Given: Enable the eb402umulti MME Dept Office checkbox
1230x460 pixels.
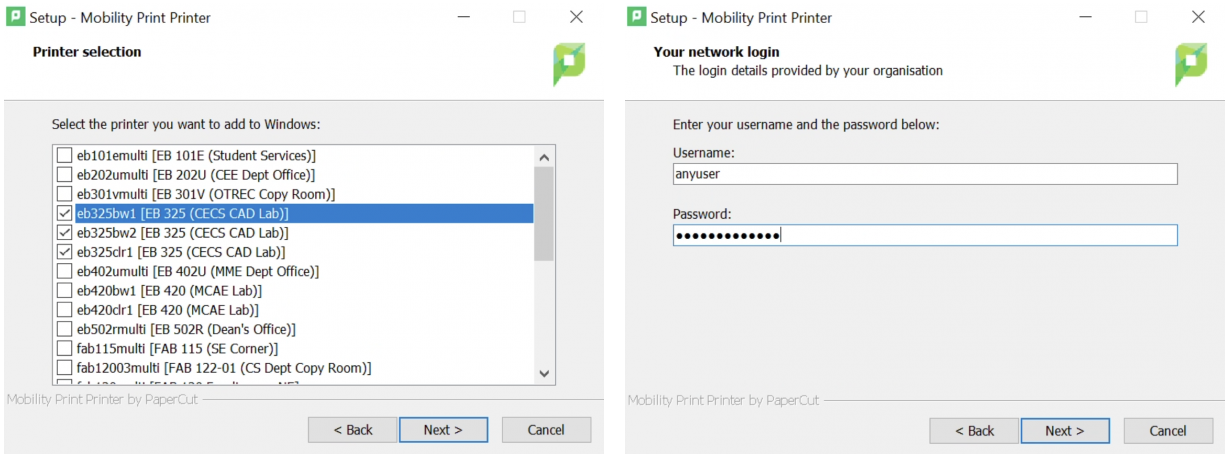Looking at the screenshot, I should click(65, 271).
